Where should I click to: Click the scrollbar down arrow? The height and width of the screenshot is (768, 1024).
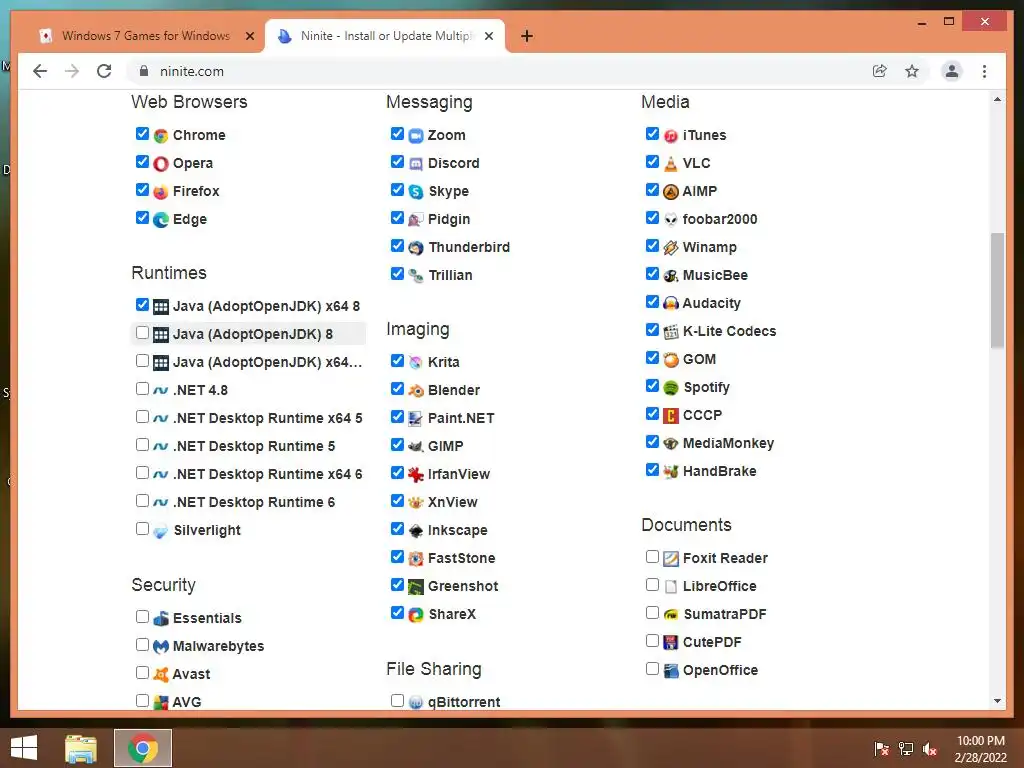coord(997,701)
